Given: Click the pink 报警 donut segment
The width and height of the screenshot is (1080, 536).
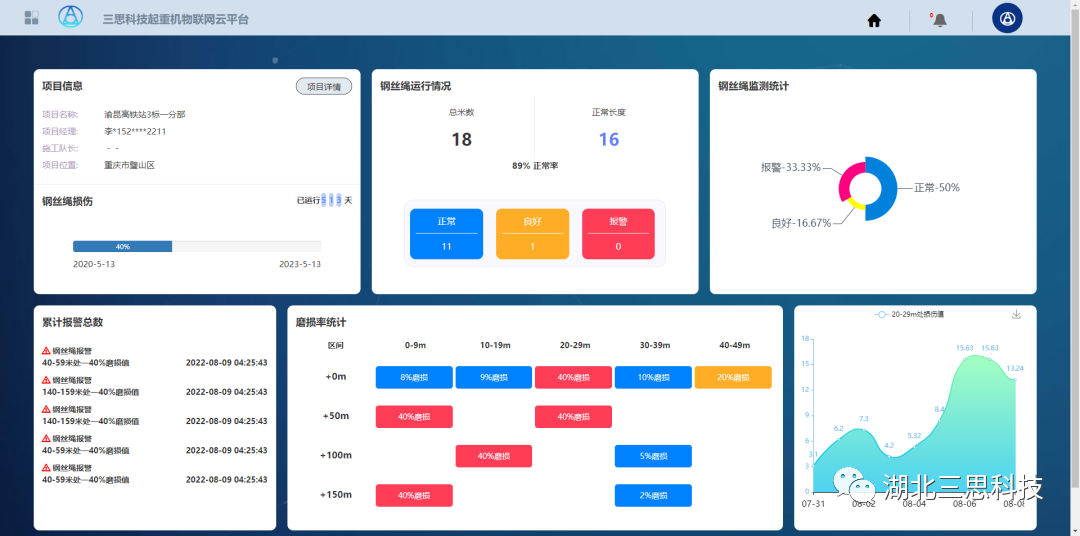Looking at the screenshot, I should 845,178.
